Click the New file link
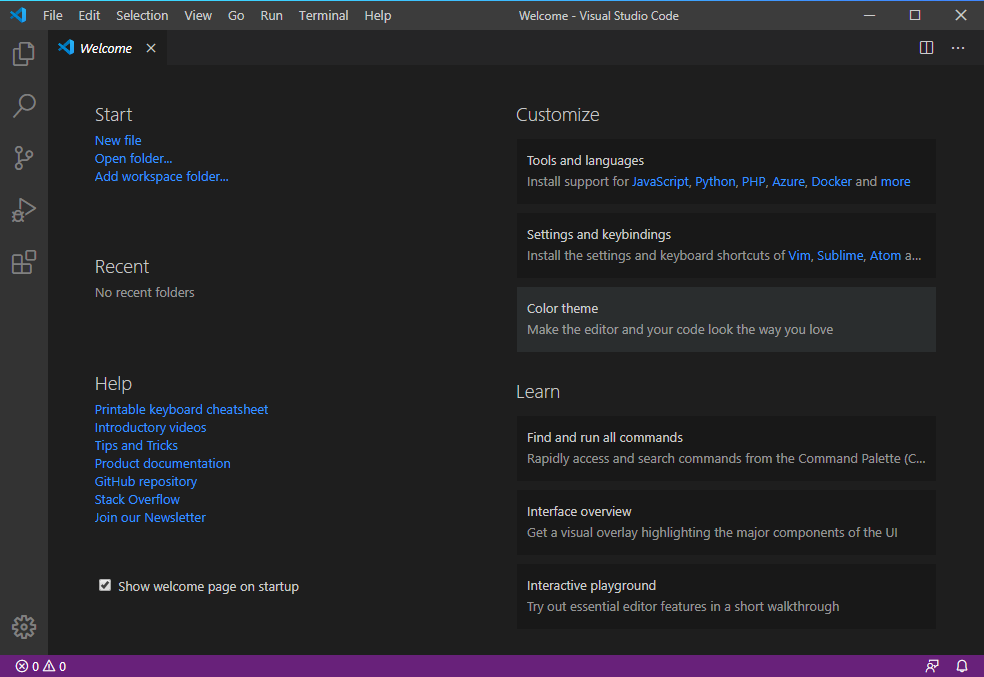The height and width of the screenshot is (677, 984). click(118, 141)
